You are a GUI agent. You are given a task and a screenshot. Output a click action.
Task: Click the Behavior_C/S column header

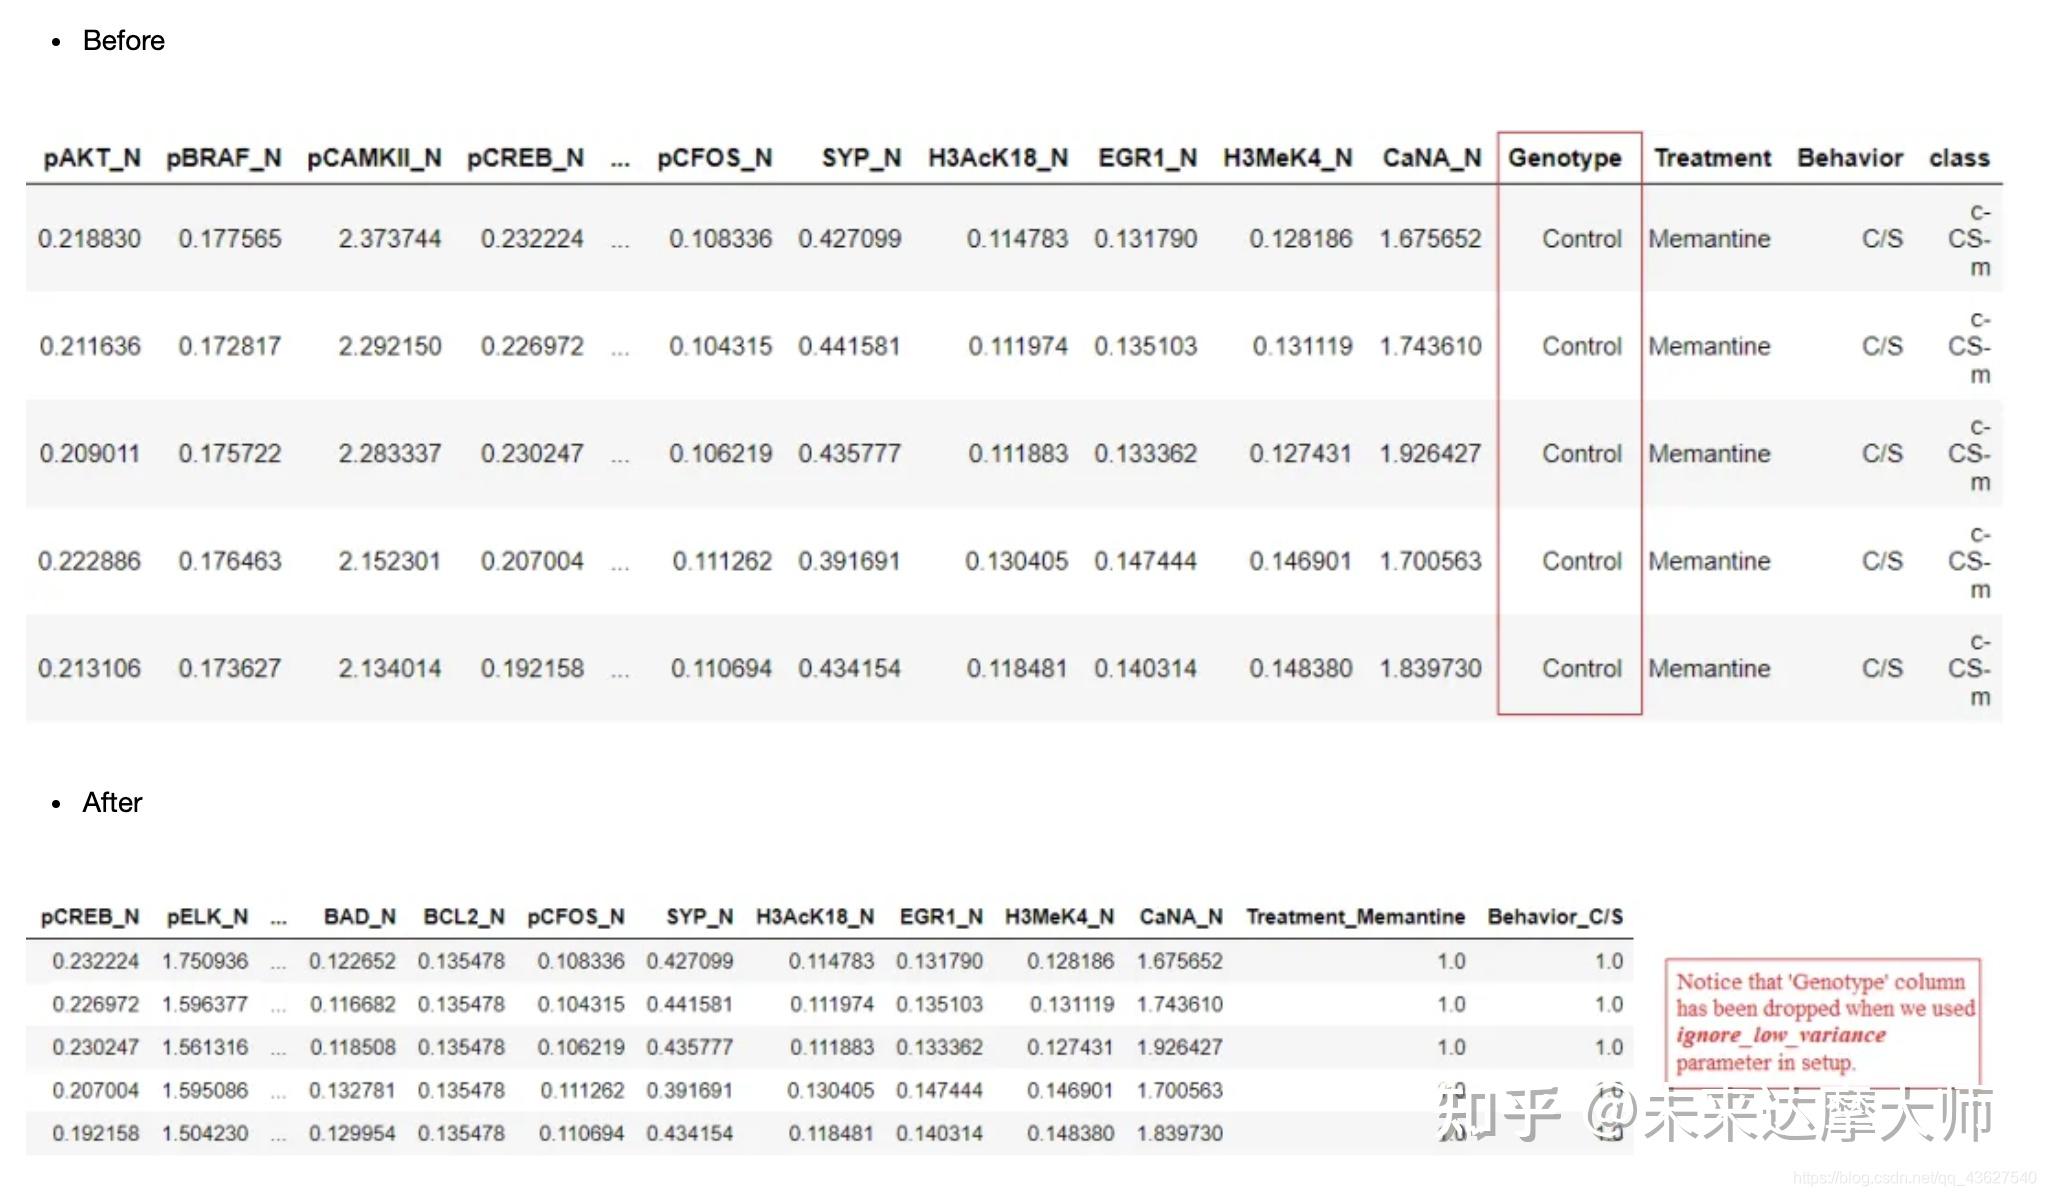[x=1556, y=916]
